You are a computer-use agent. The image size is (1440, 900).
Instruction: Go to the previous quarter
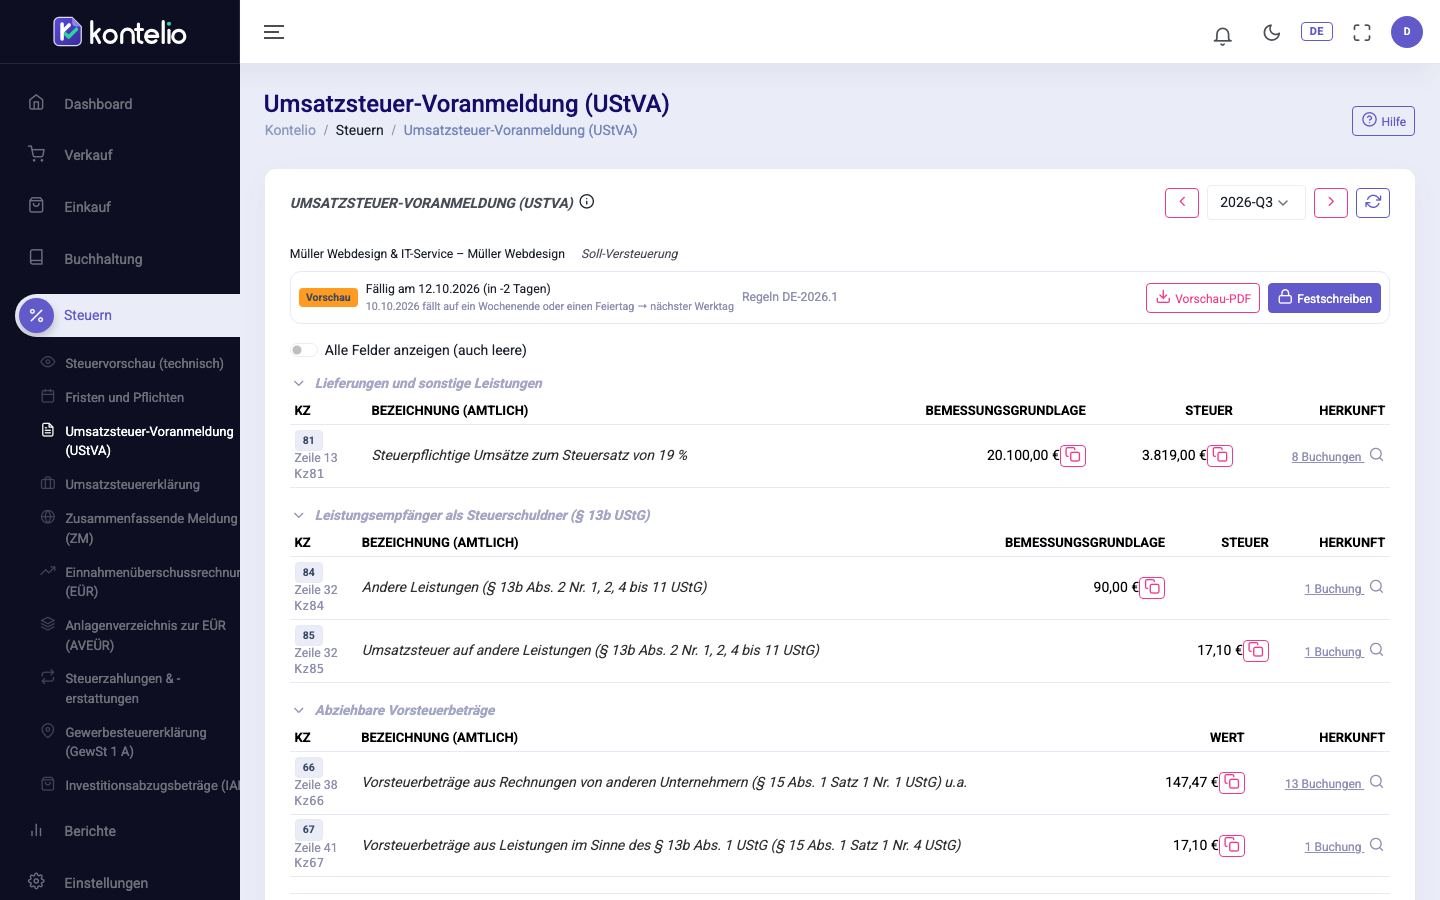pyautogui.click(x=1182, y=202)
